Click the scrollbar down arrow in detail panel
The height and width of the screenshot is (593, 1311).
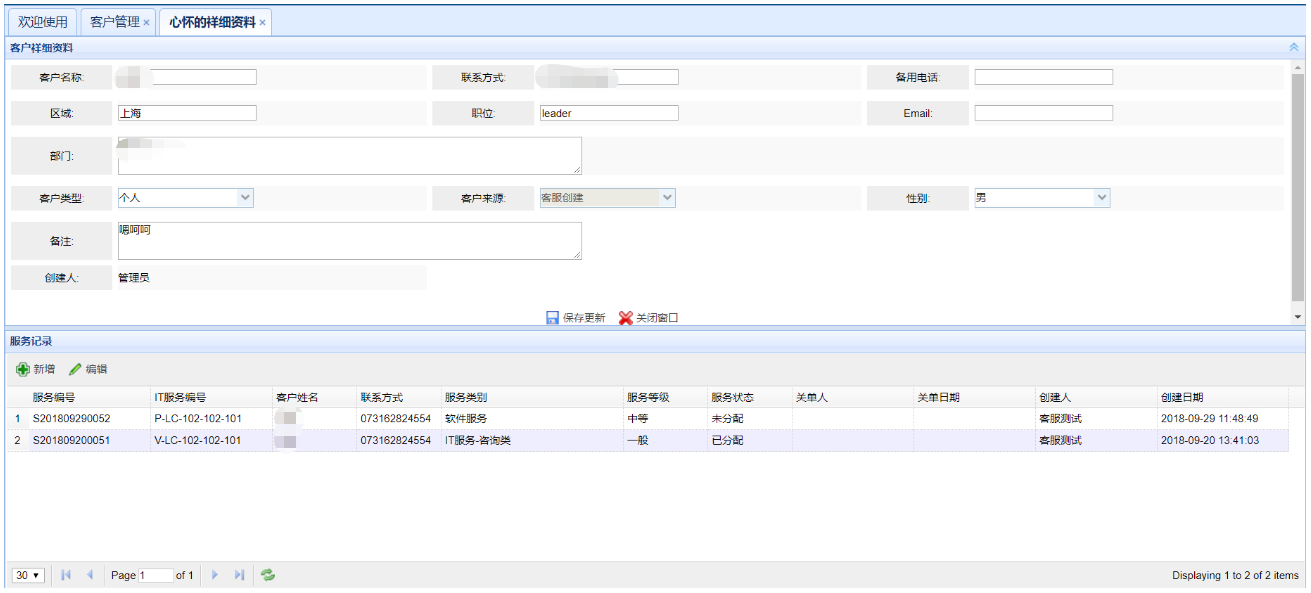[x=1298, y=316]
